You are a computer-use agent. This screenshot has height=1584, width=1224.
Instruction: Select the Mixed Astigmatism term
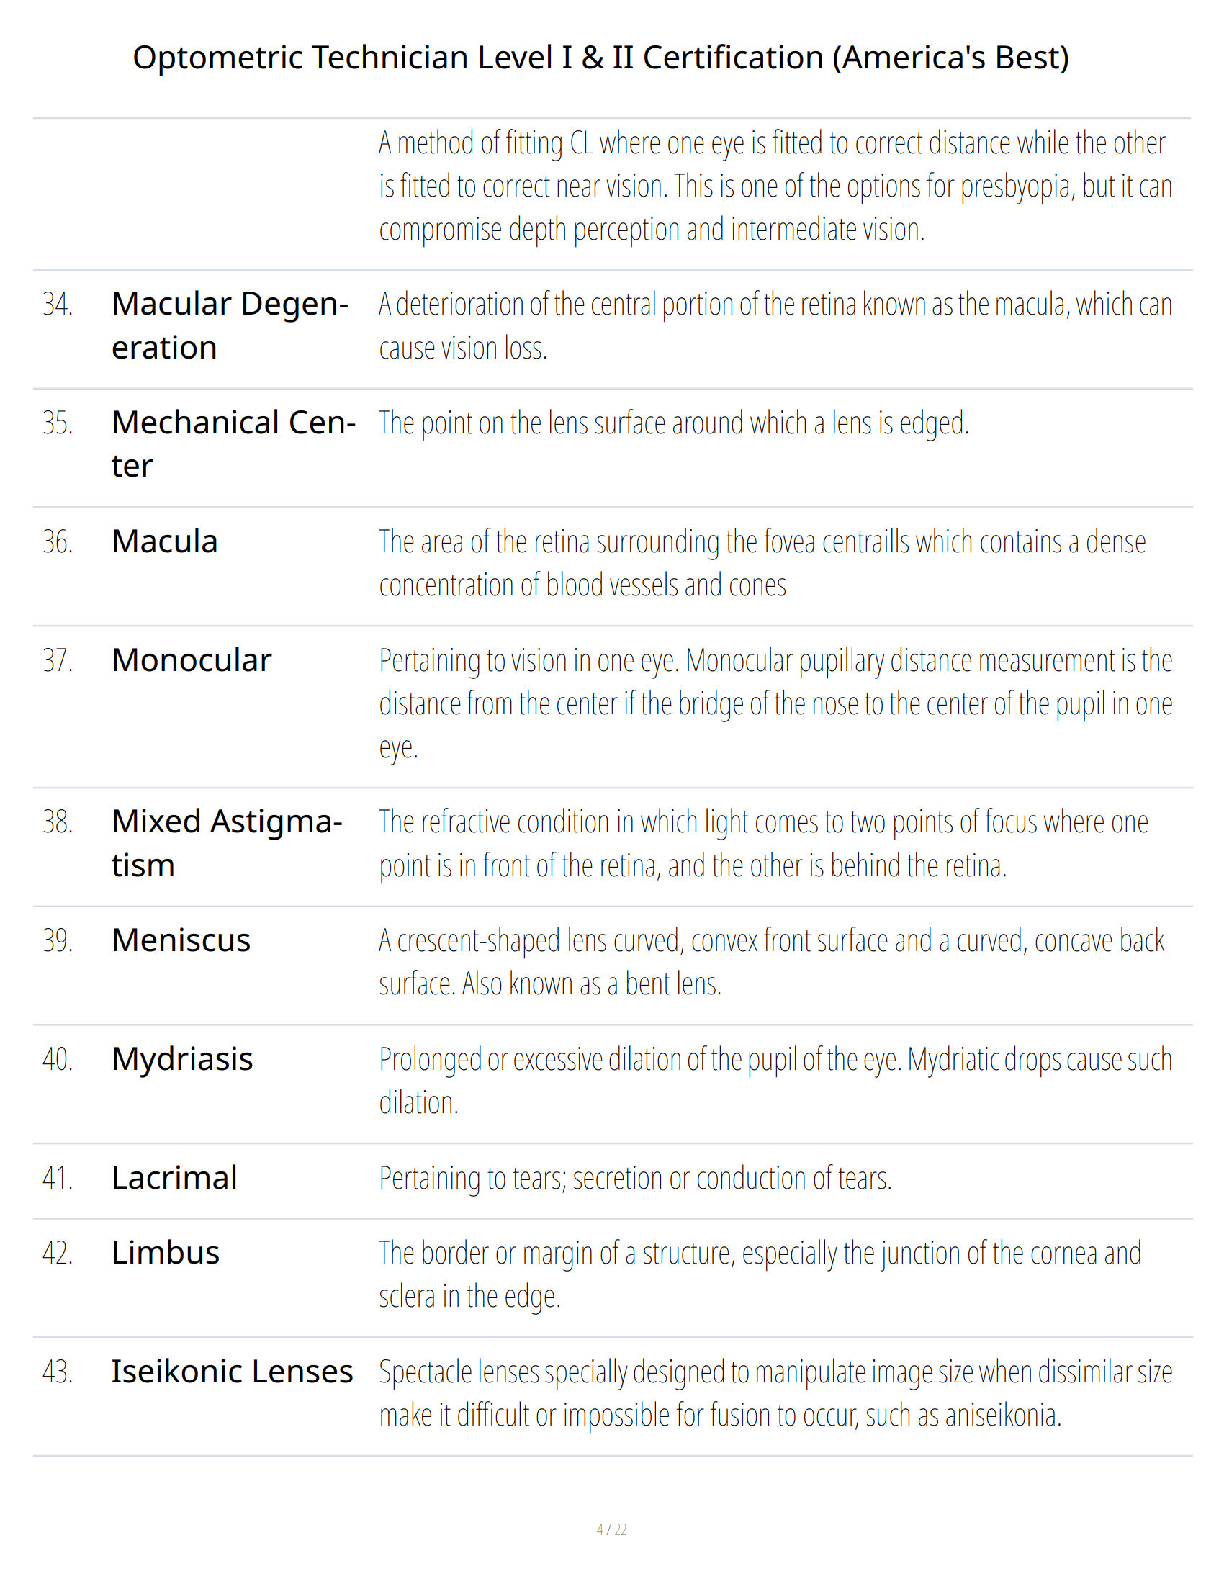coord(227,842)
